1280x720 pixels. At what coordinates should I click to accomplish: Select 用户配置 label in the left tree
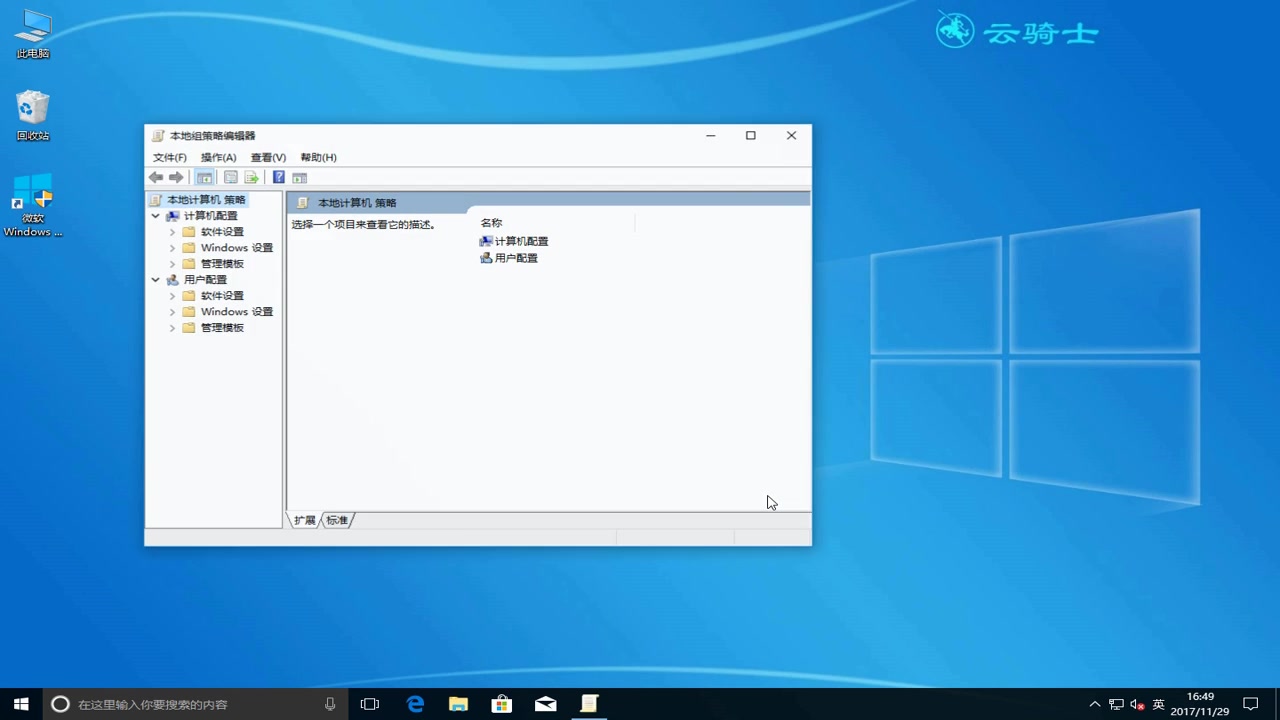(x=205, y=280)
